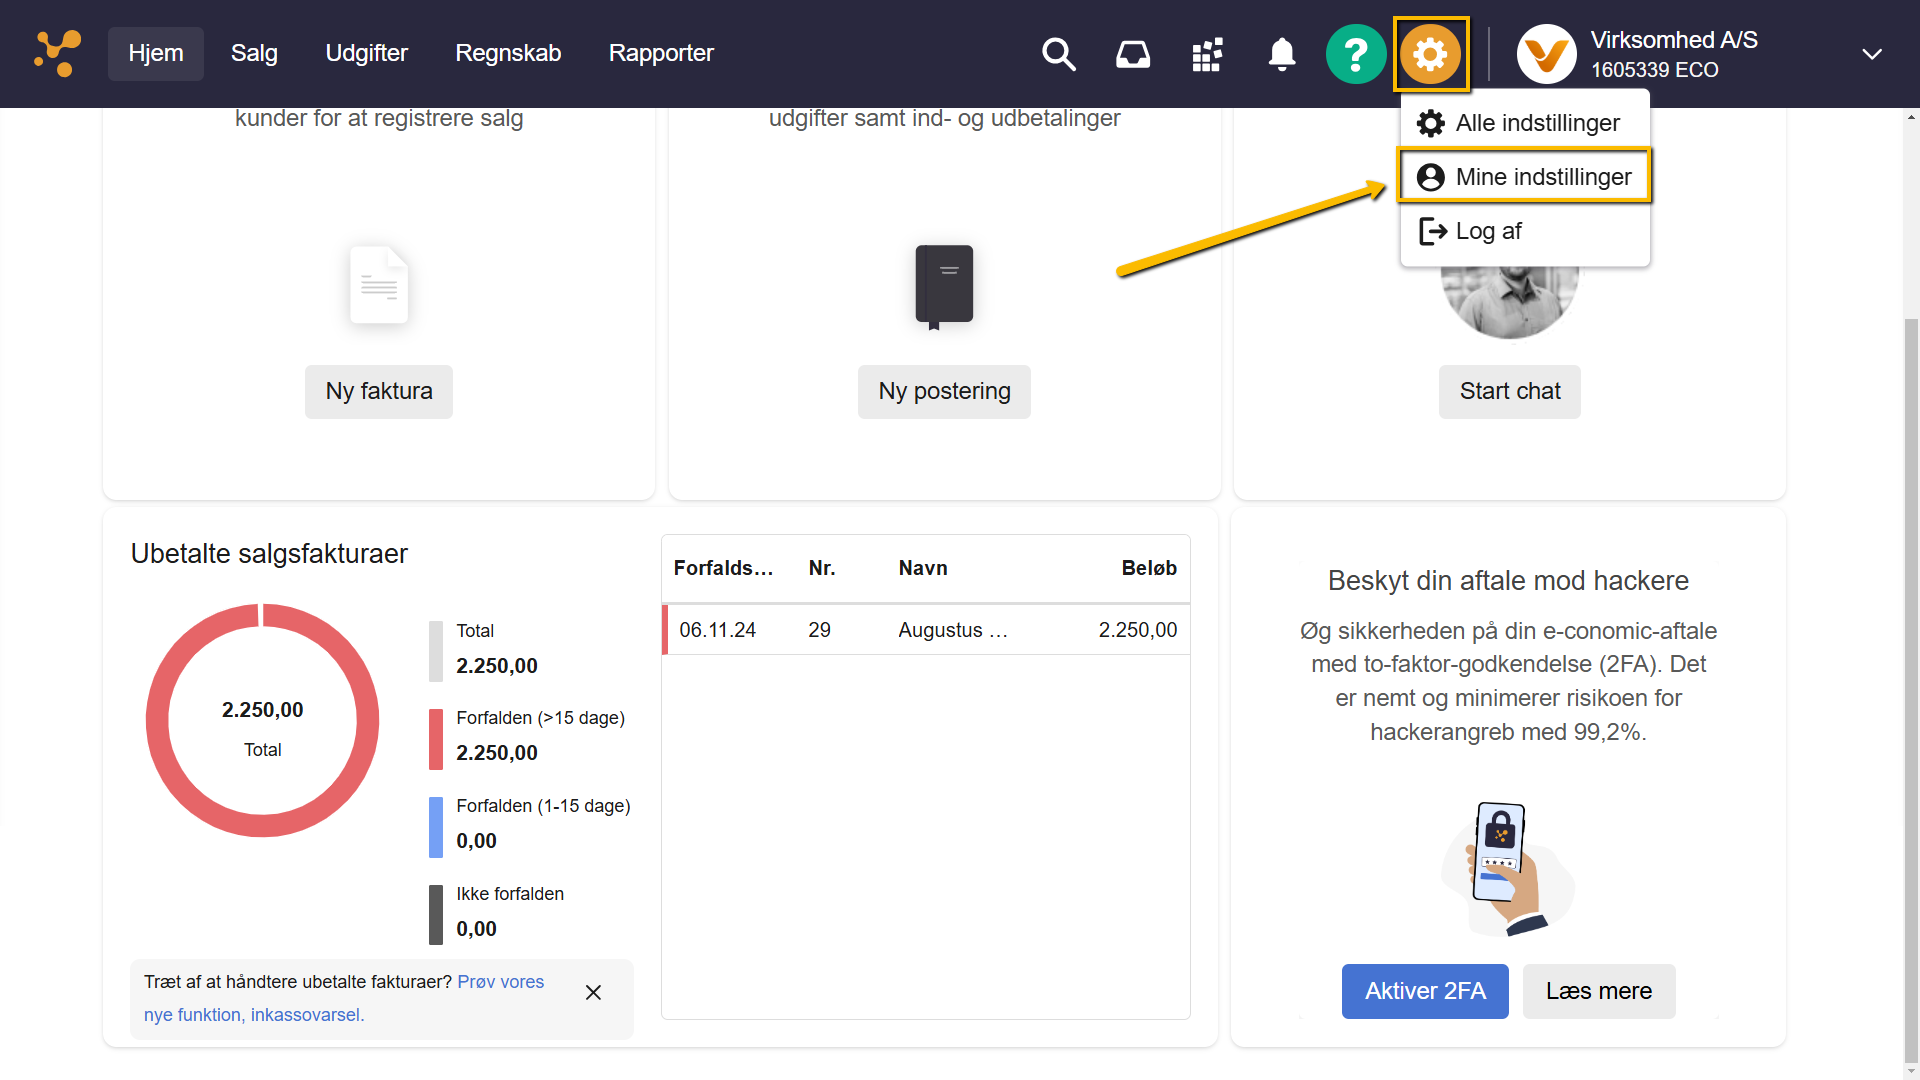Dismiss the inkassovarsel notice

pos(593,992)
